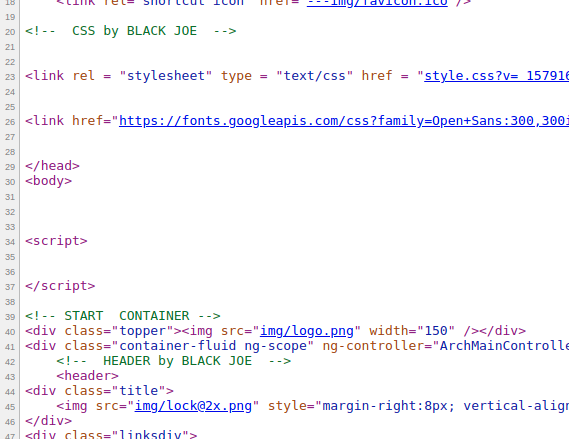Follow the img/lock@2x.png source link
This screenshot has height=439, width=569.
pos(193,406)
